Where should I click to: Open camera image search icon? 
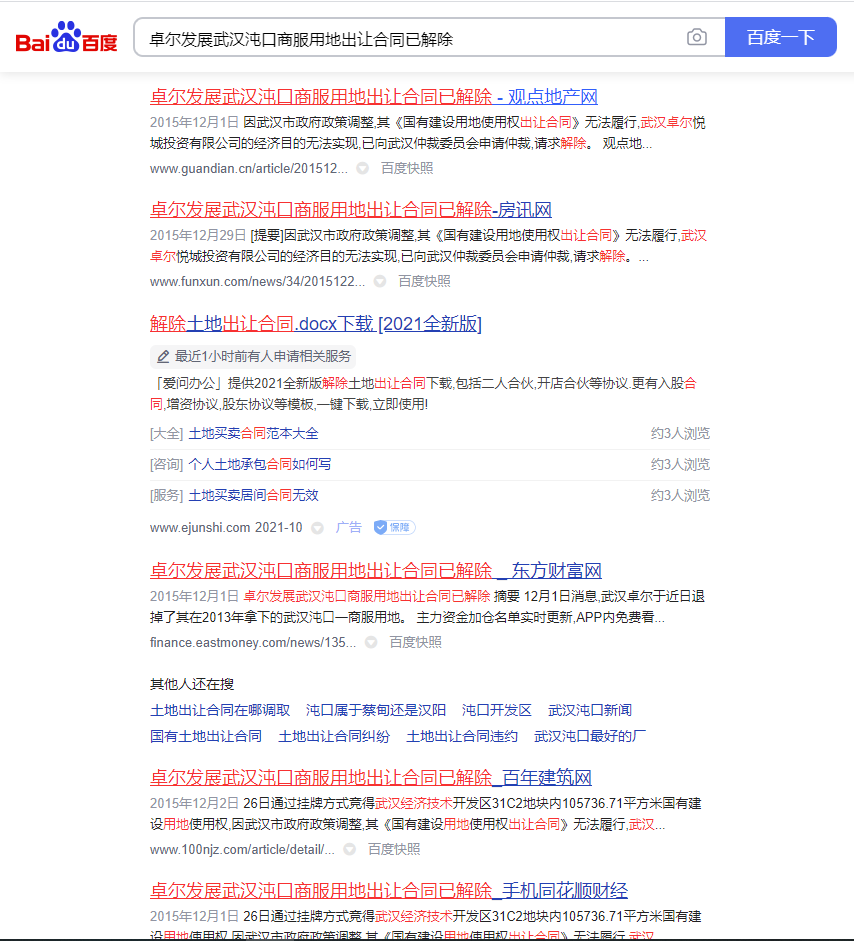(x=696, y=37)
